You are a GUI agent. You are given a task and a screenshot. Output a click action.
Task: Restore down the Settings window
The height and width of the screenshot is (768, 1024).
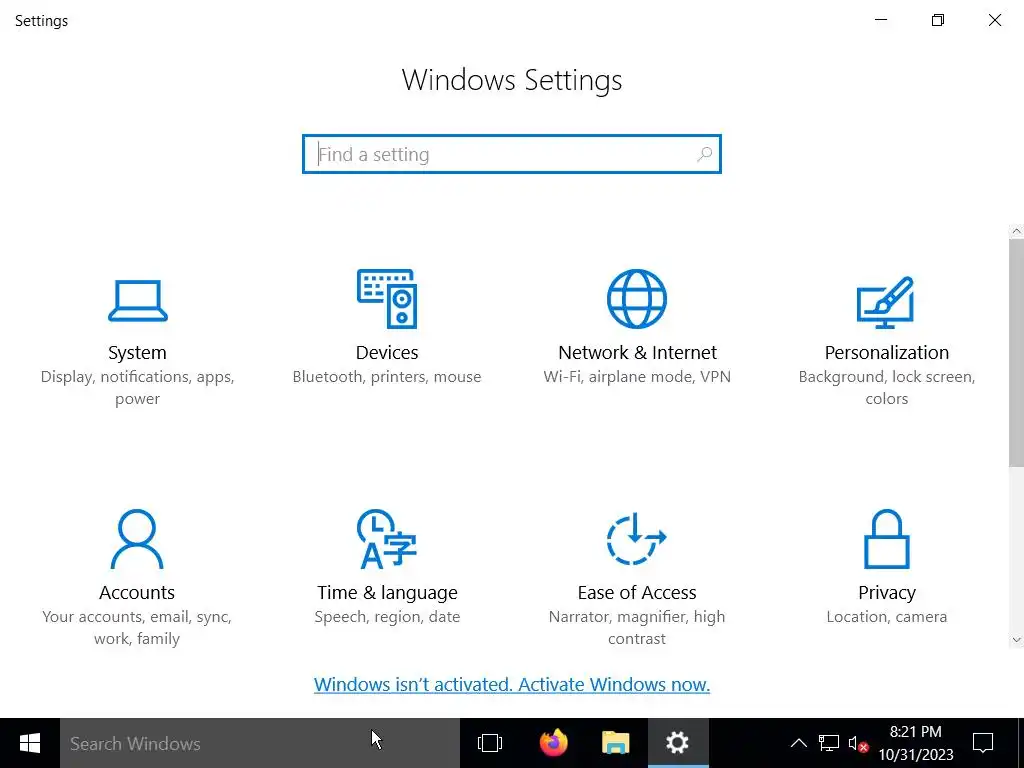click(938, 20)
